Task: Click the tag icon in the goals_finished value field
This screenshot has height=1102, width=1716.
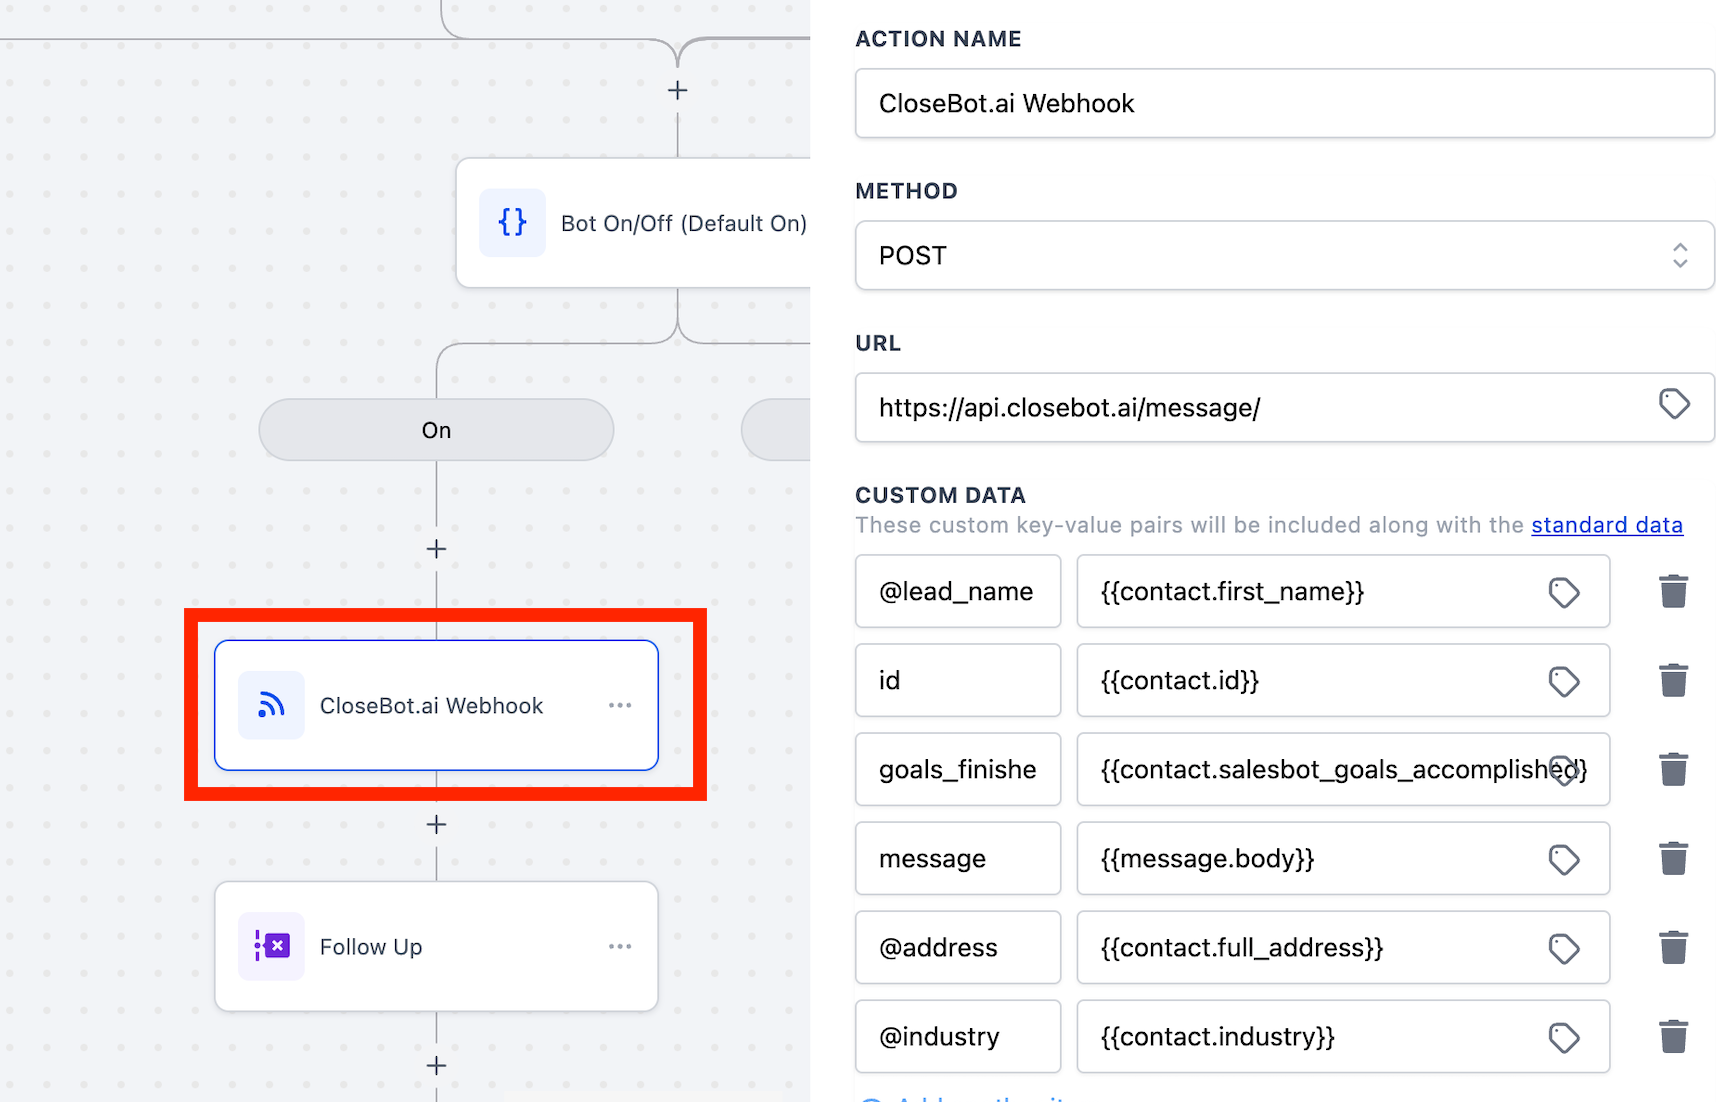Action: click(1564, 770)
